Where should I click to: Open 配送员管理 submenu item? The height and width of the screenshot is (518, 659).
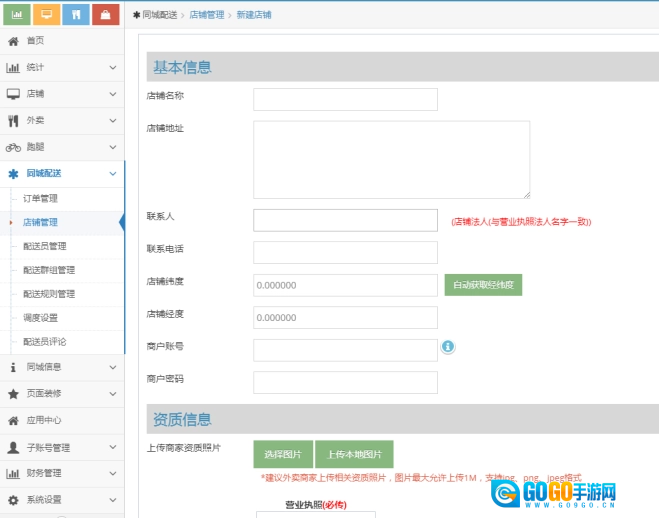tap(45, 246)
